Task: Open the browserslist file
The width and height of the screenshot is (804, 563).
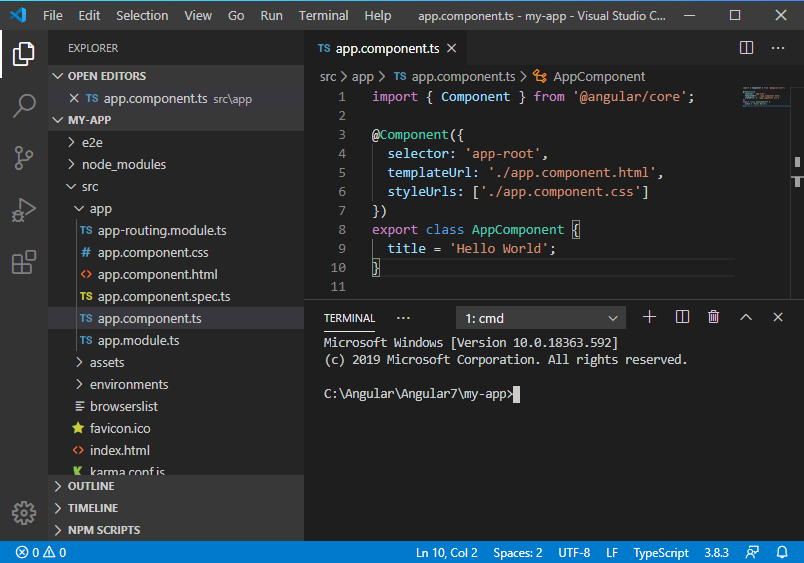Action: click(x=176, y=406)
